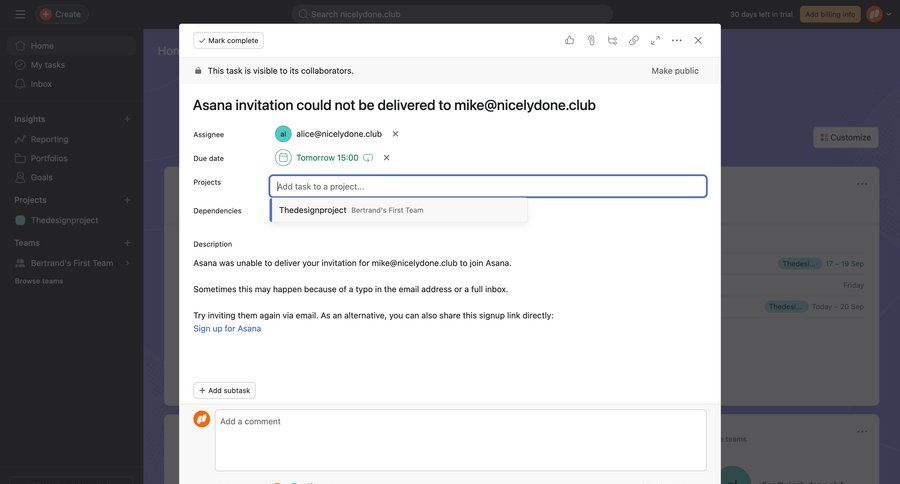This screenshot has width=900, height=484.
Task: Click the 30 days left in trial text
Action: coord(761,14)
